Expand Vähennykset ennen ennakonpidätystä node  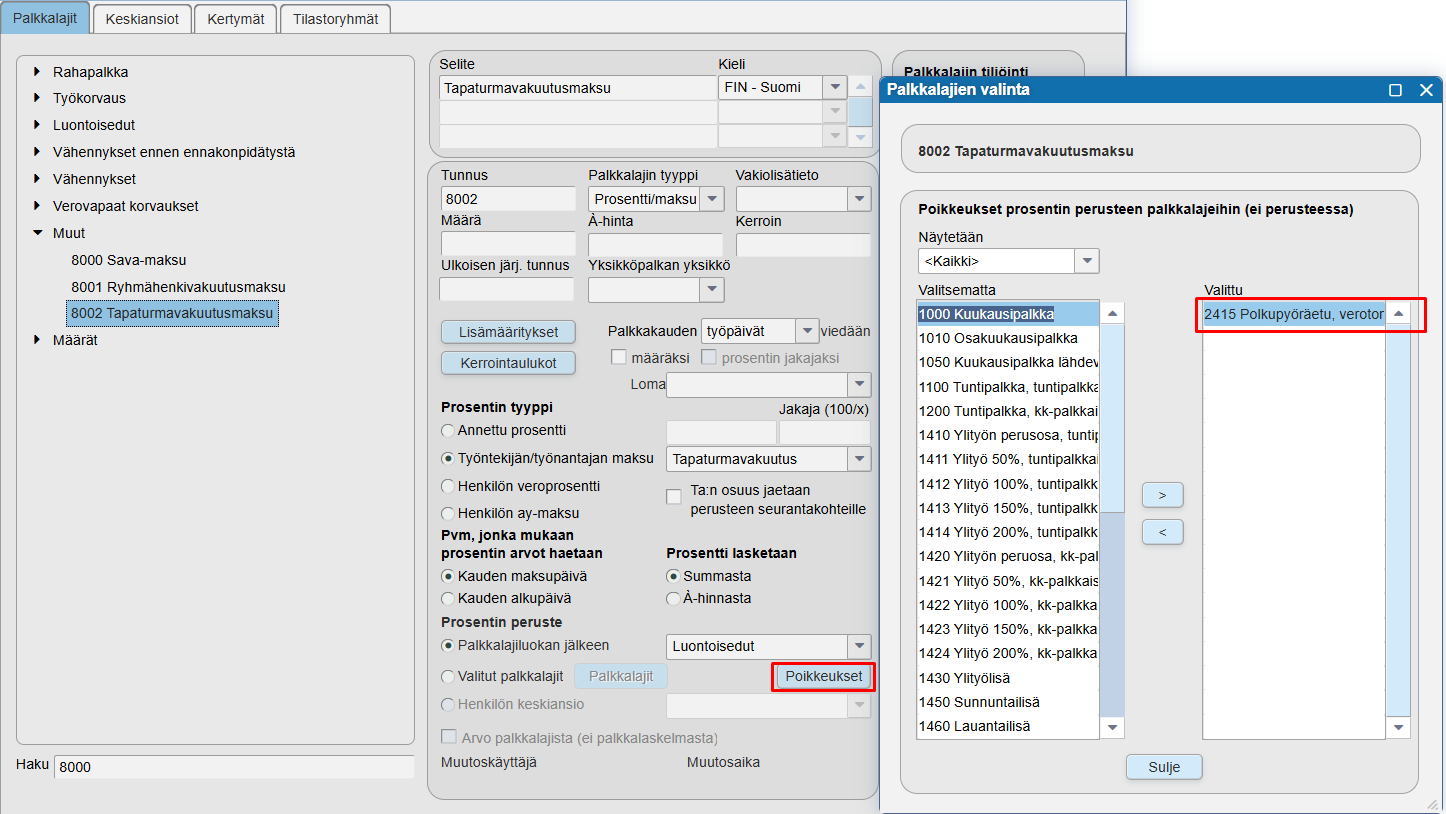pos(37,152)
